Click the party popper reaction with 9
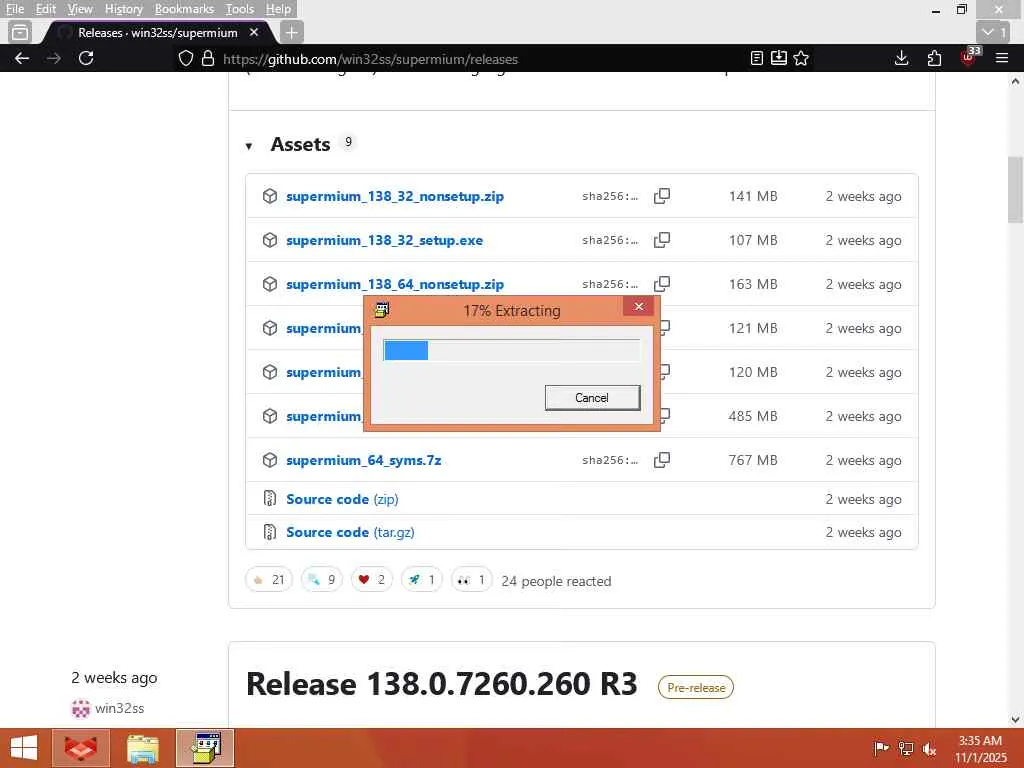1024x768 pixels. (321, 579)
